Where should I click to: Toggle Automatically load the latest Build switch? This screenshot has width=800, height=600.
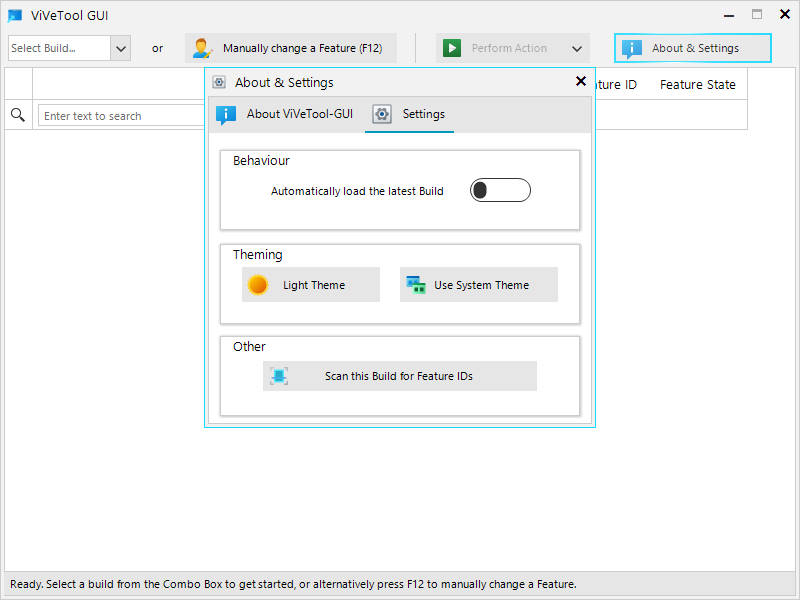[500, 190]
